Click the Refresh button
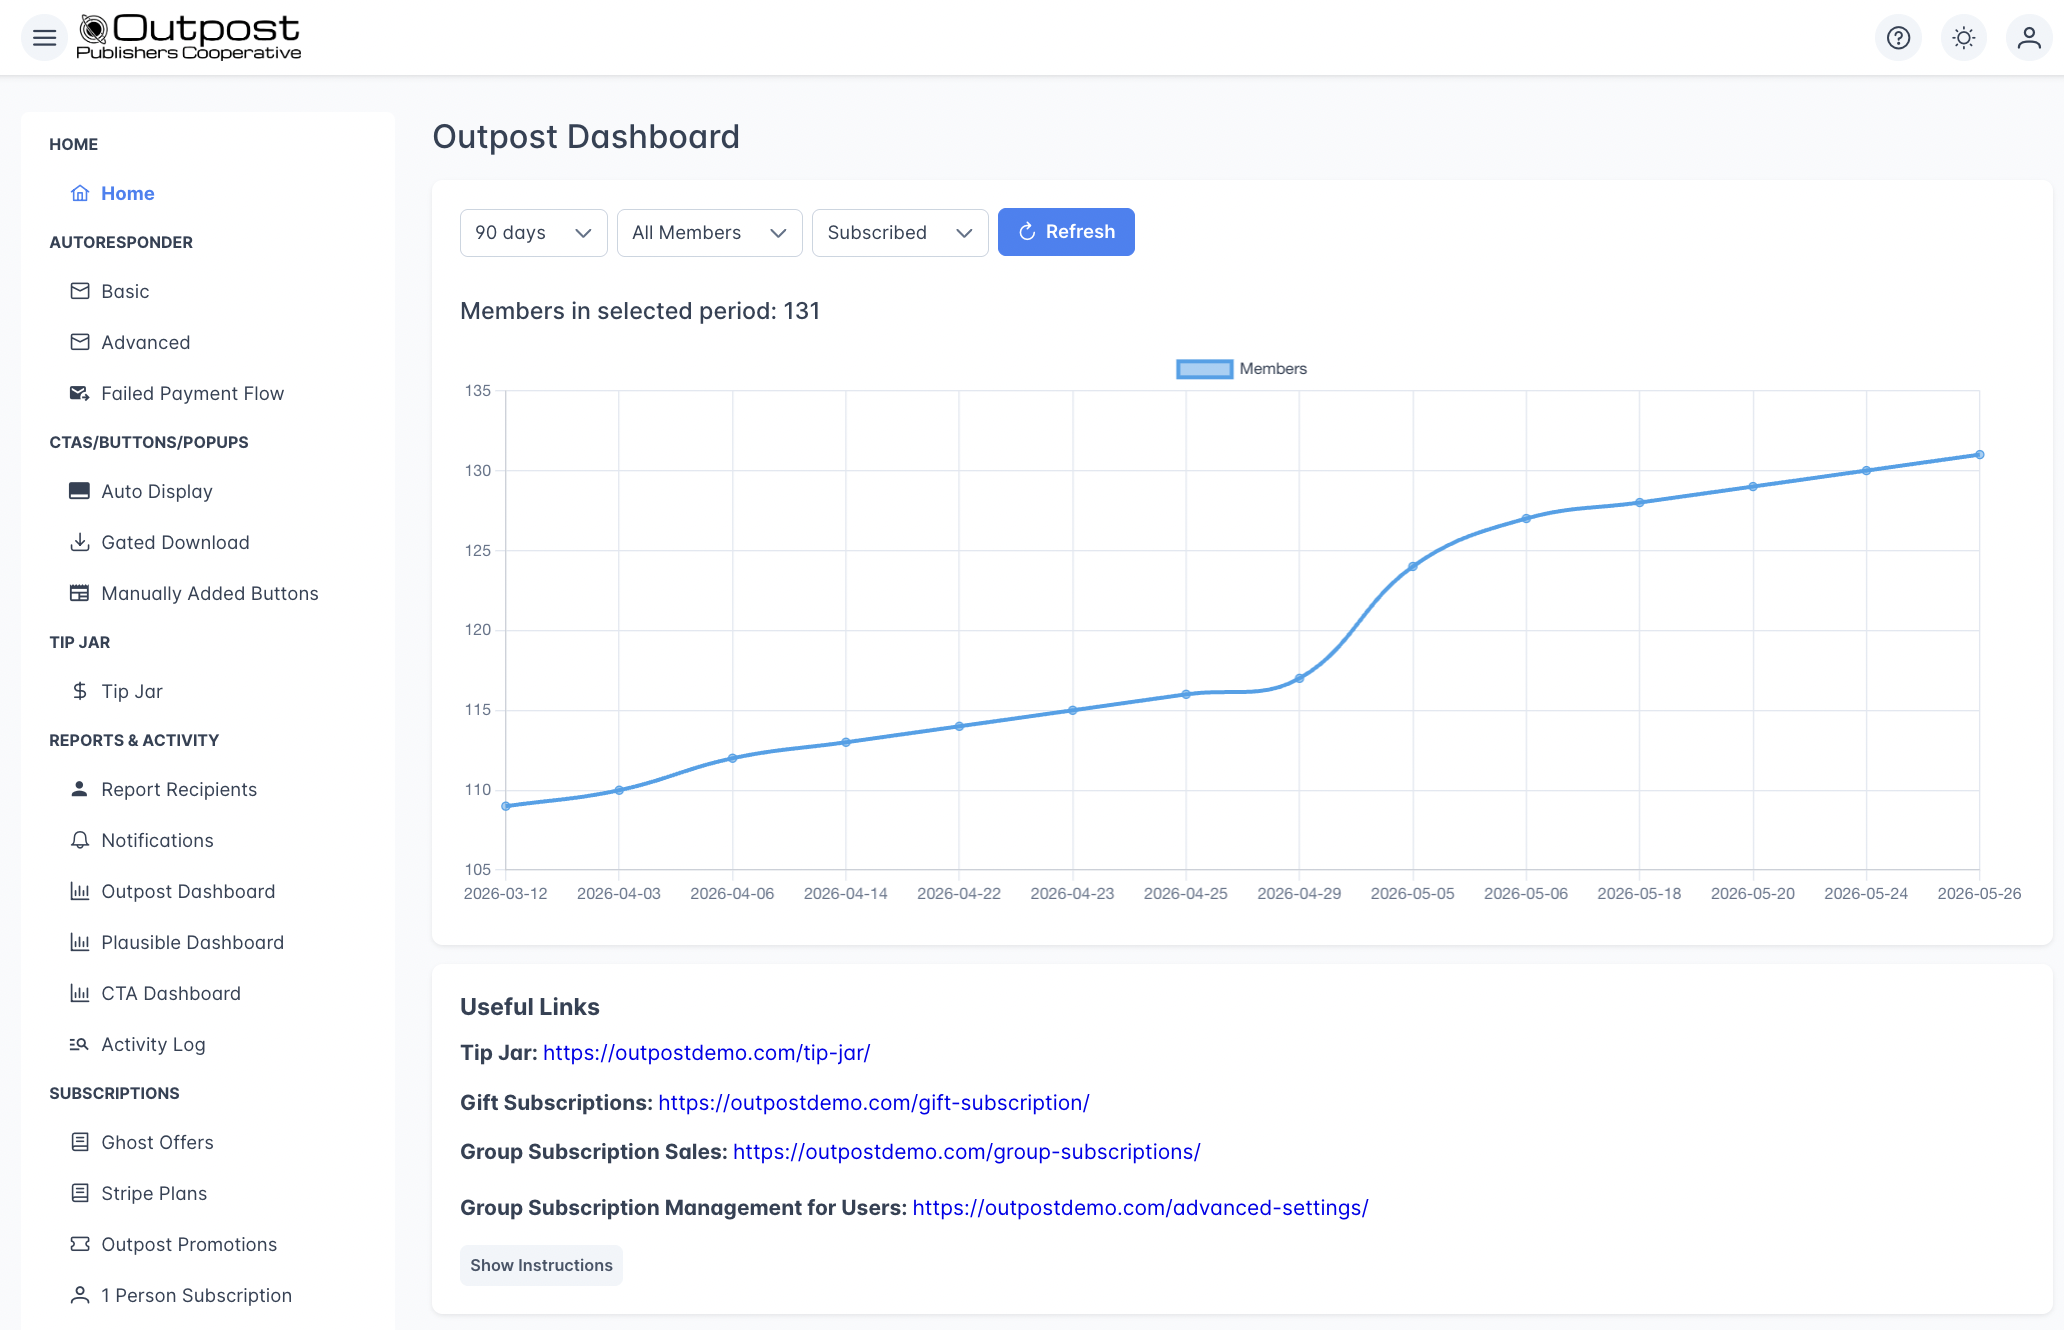2064x1330 pixels. [x=1066, y=232]
